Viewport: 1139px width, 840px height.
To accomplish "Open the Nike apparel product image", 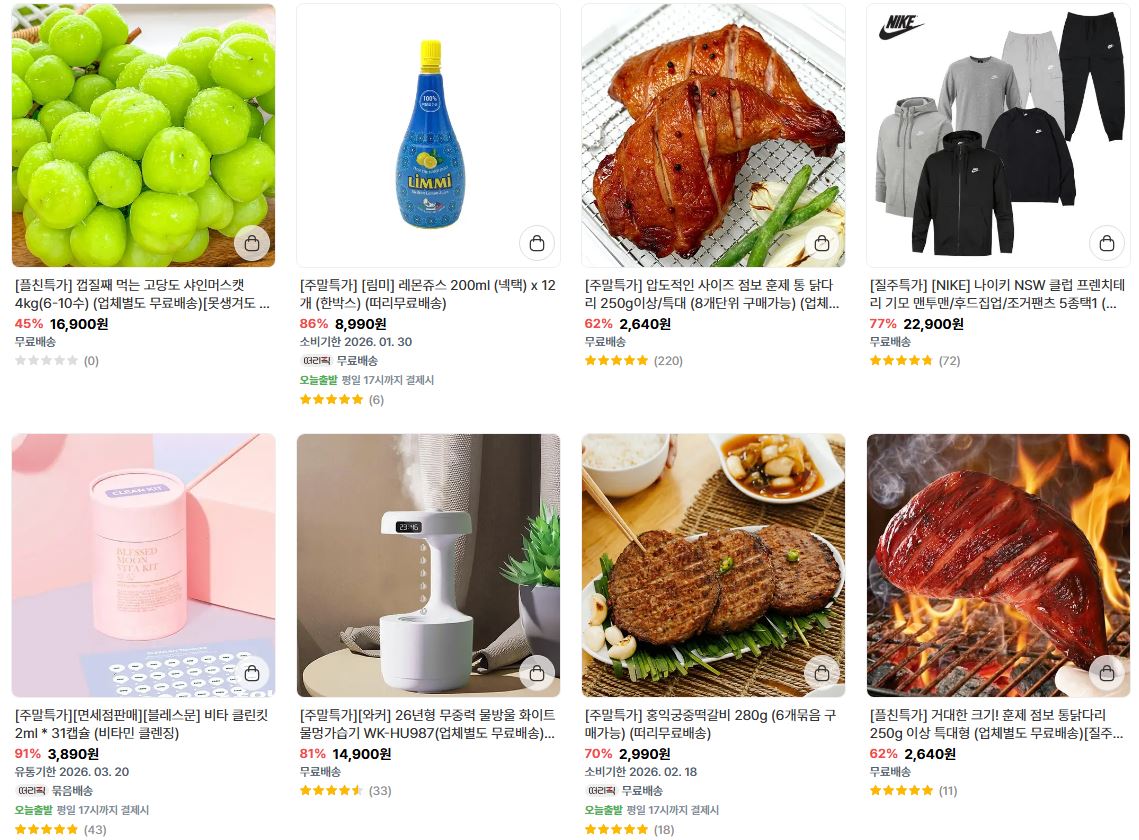I will pos(998,135).
